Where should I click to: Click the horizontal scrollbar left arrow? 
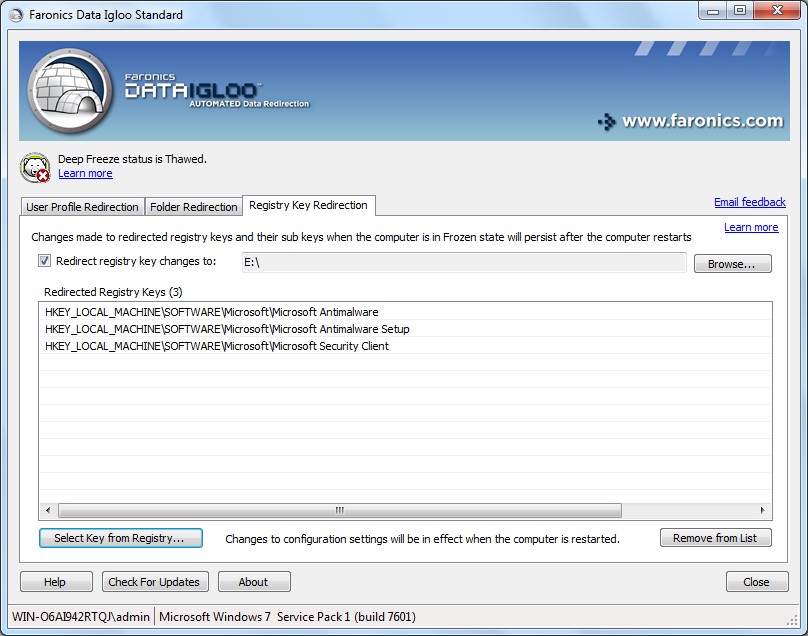coord(48,510)
